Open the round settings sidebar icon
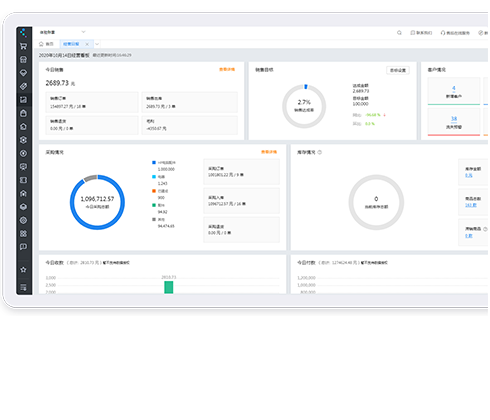The height and width of the screenshot is (420, 490). point(23,220)
